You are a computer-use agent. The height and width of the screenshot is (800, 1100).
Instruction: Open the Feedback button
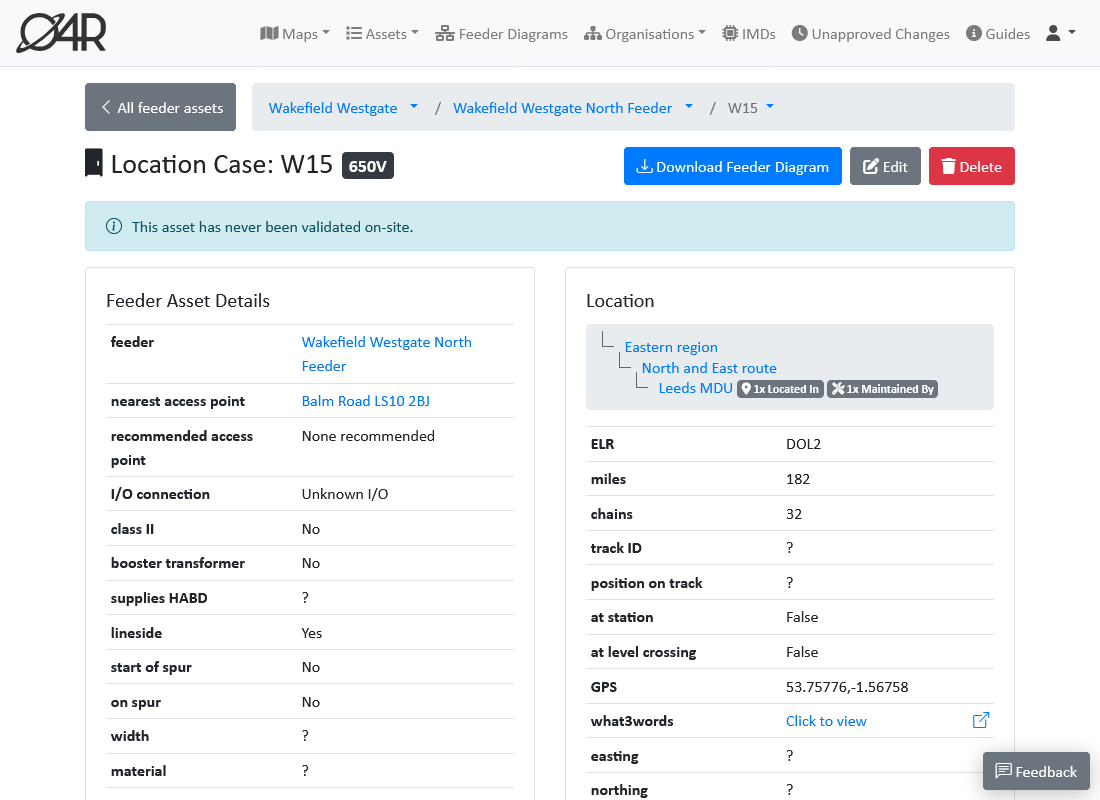(1036, 771)
